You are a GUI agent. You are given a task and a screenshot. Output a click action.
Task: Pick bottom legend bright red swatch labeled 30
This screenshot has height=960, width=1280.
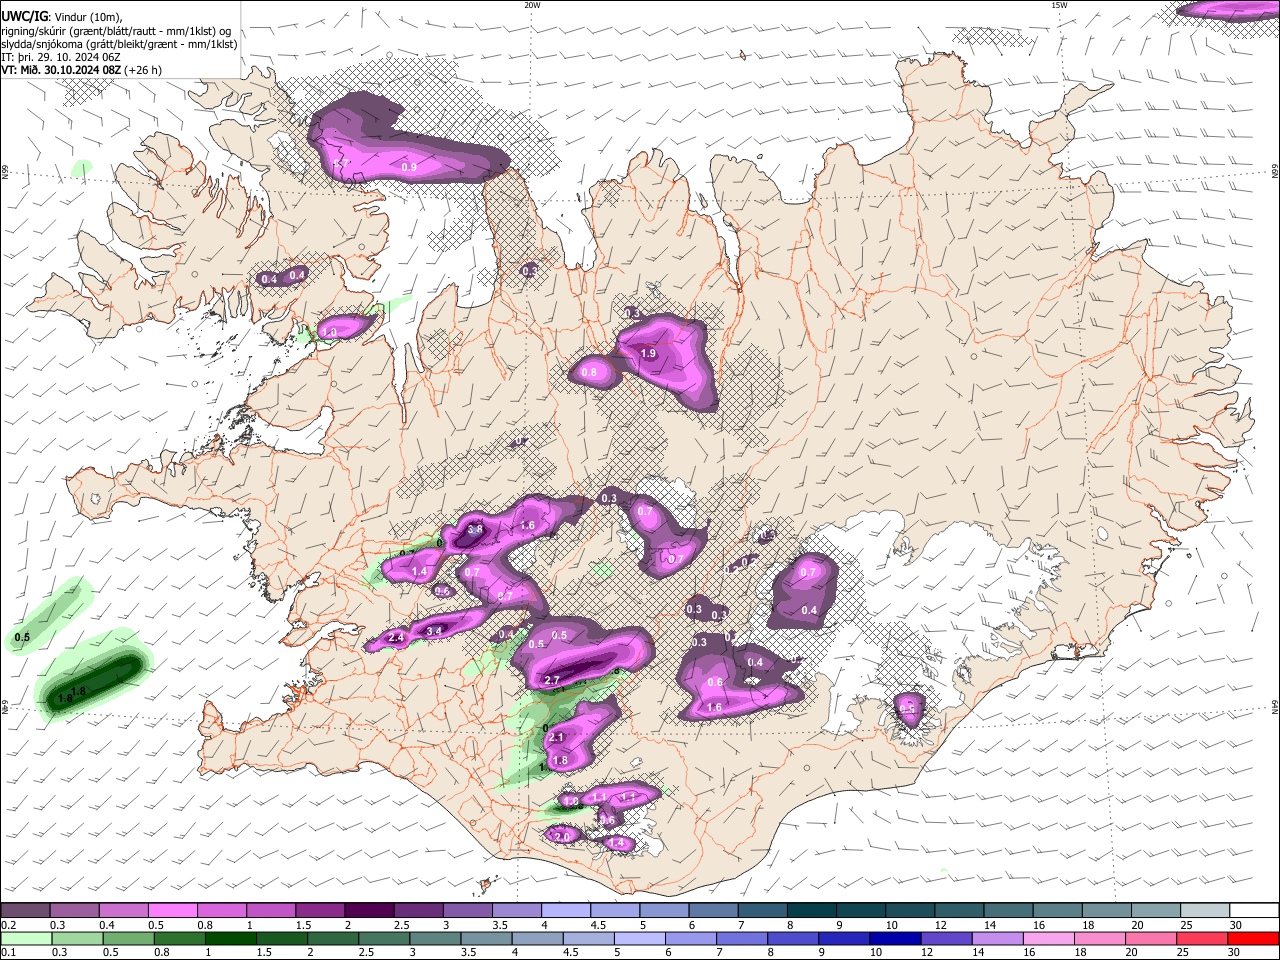1255,939
